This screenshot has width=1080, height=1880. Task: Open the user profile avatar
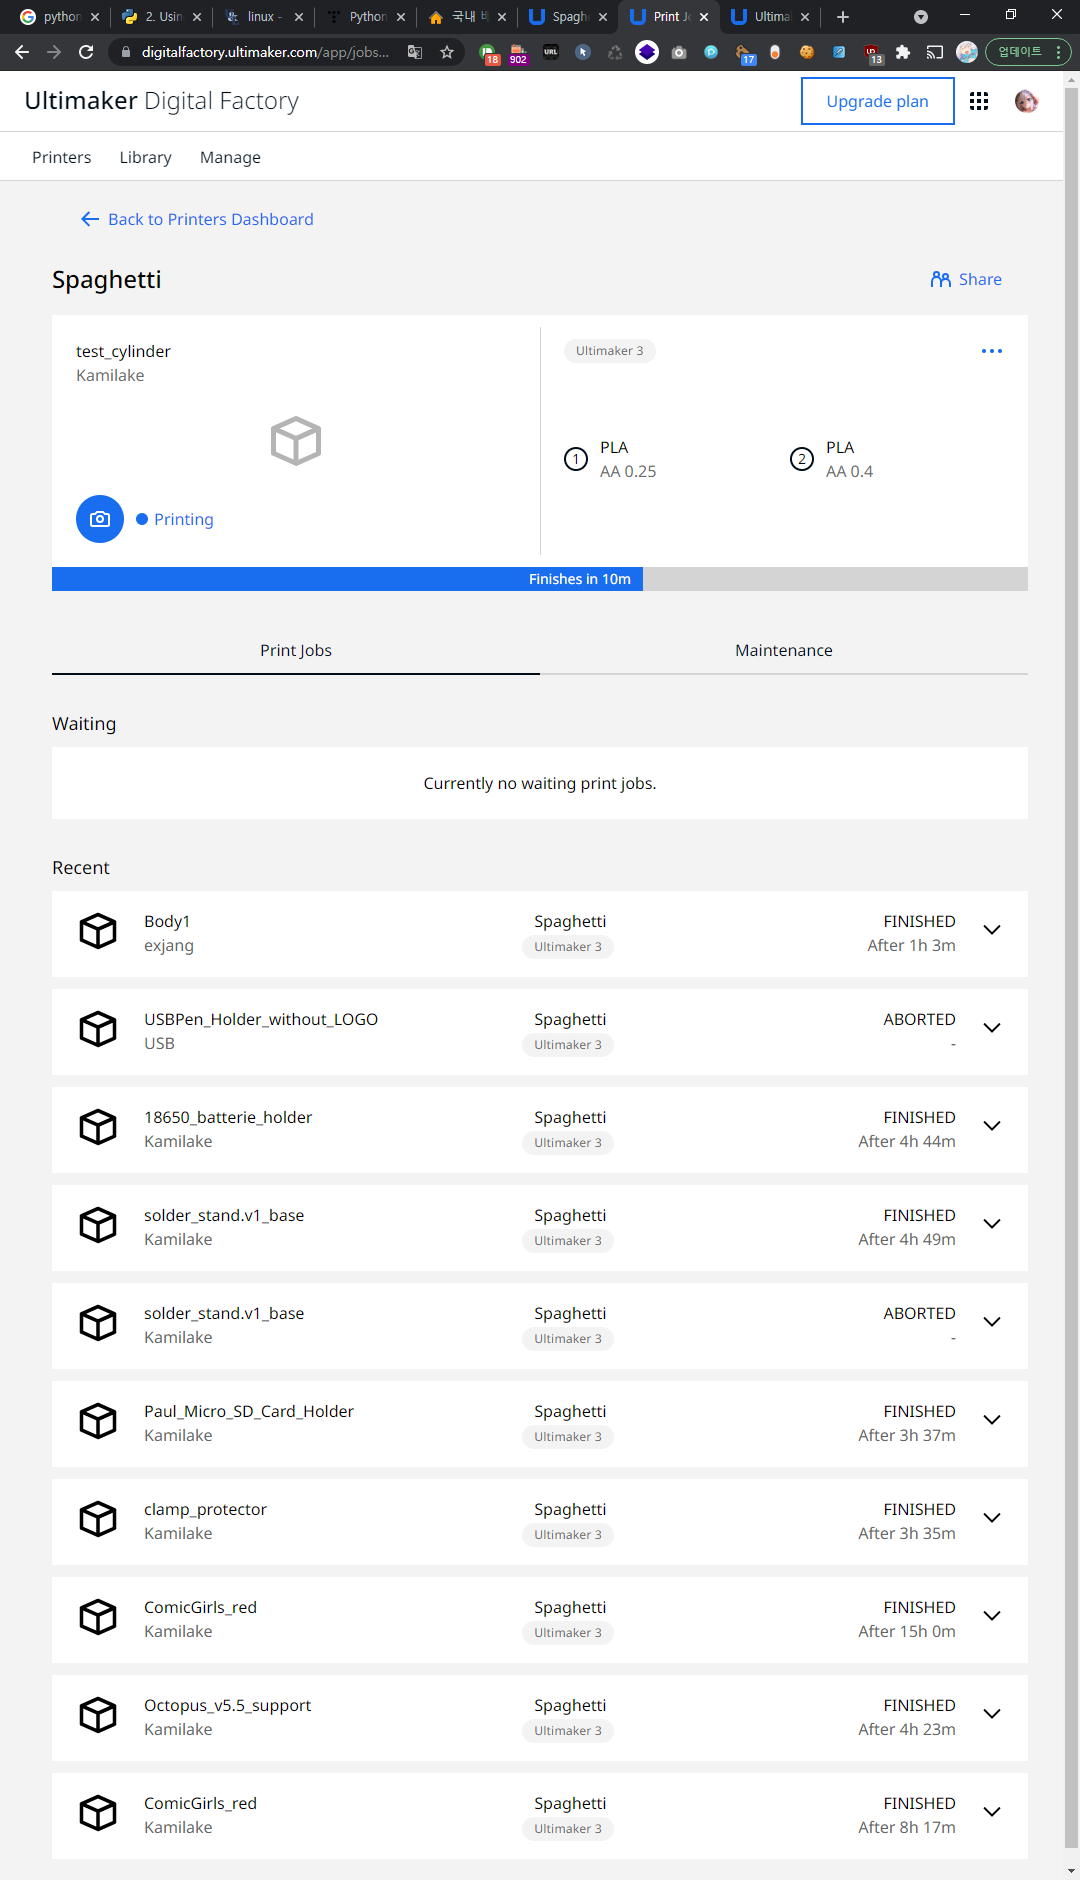point(1026,101)
